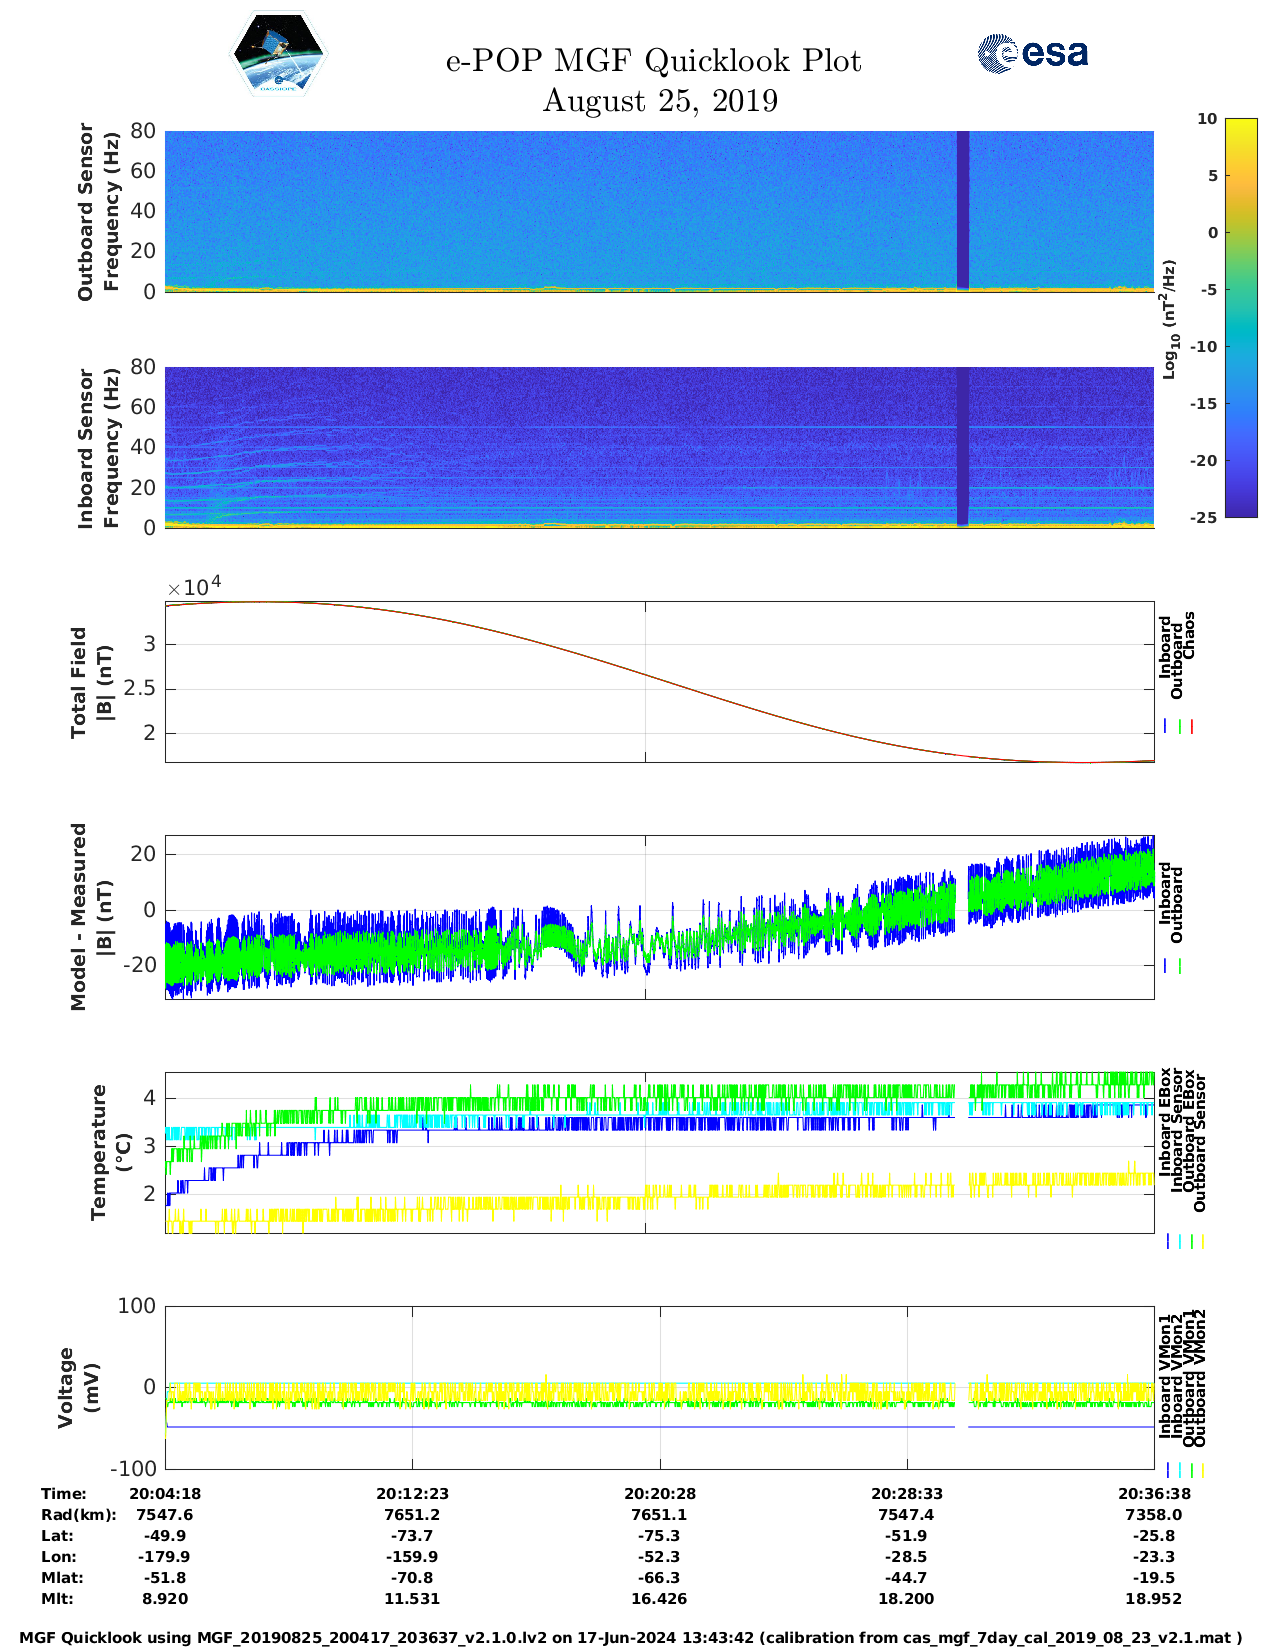Viewport: 1275px width, 1650px height.
Task: Click the August 25, 2019 date heading
Action: [660, 101]
